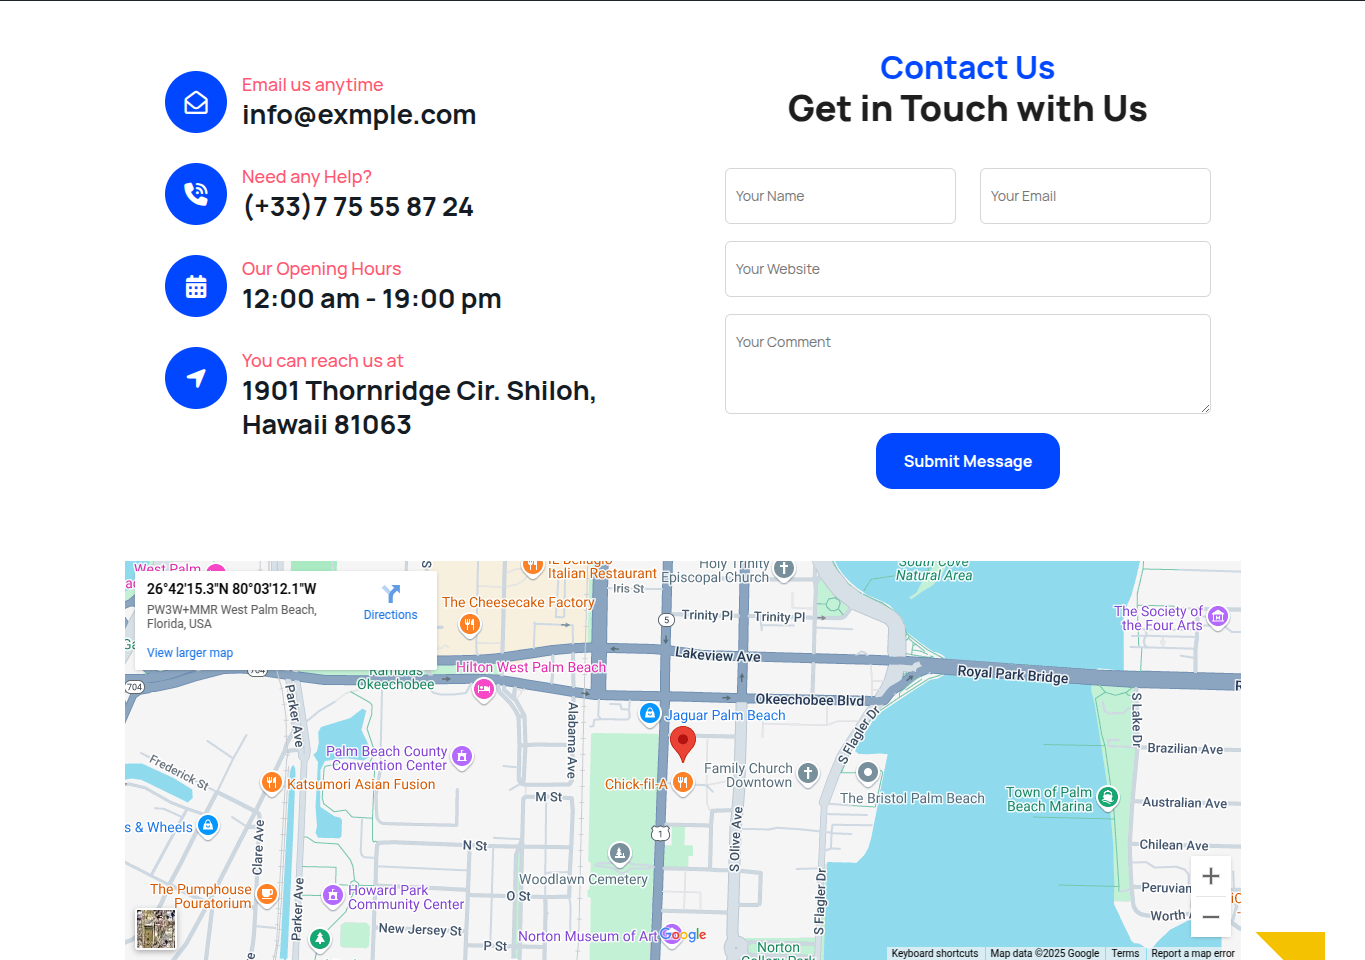Click the phone call icon

pos(196,194)
